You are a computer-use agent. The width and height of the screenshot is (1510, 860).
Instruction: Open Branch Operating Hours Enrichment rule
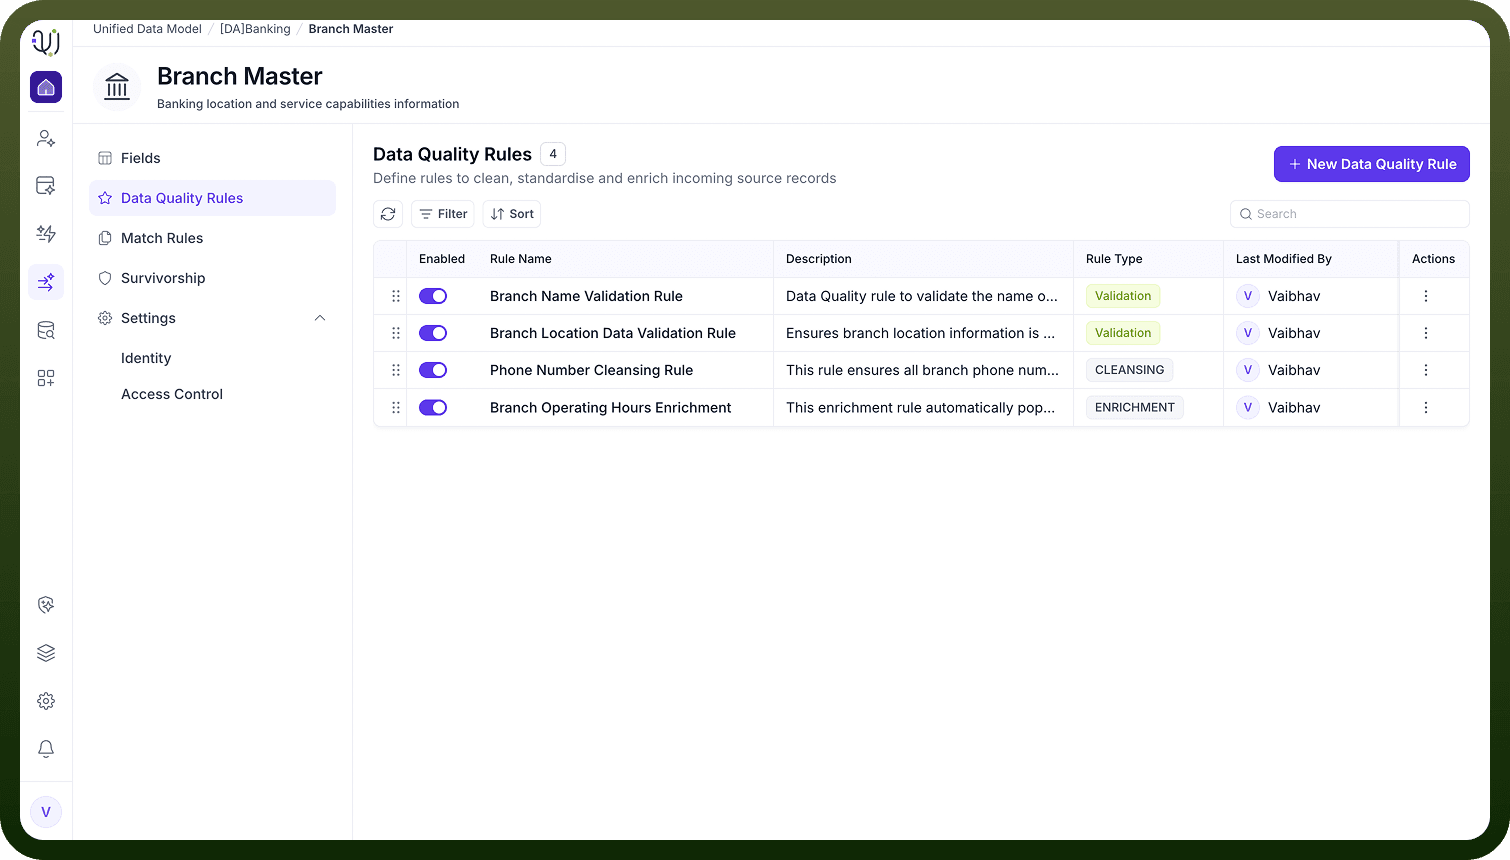coord(611,408)
